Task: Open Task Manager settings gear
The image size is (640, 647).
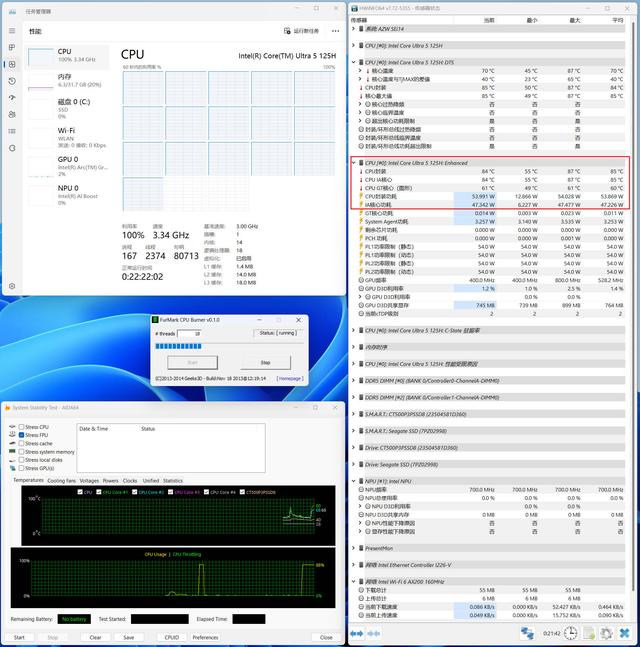Action: click(x=12, y=286)
